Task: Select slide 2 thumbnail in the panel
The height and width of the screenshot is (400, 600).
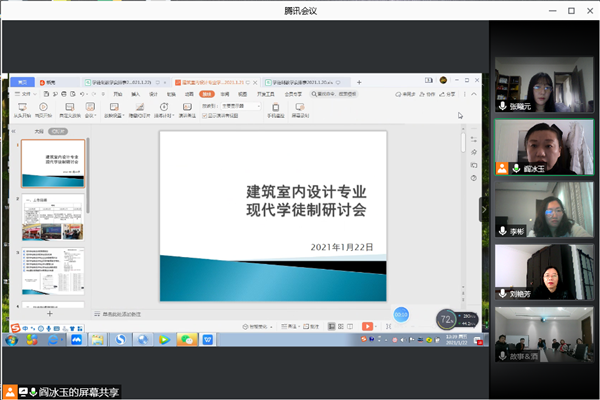Action: pos(52,219)
